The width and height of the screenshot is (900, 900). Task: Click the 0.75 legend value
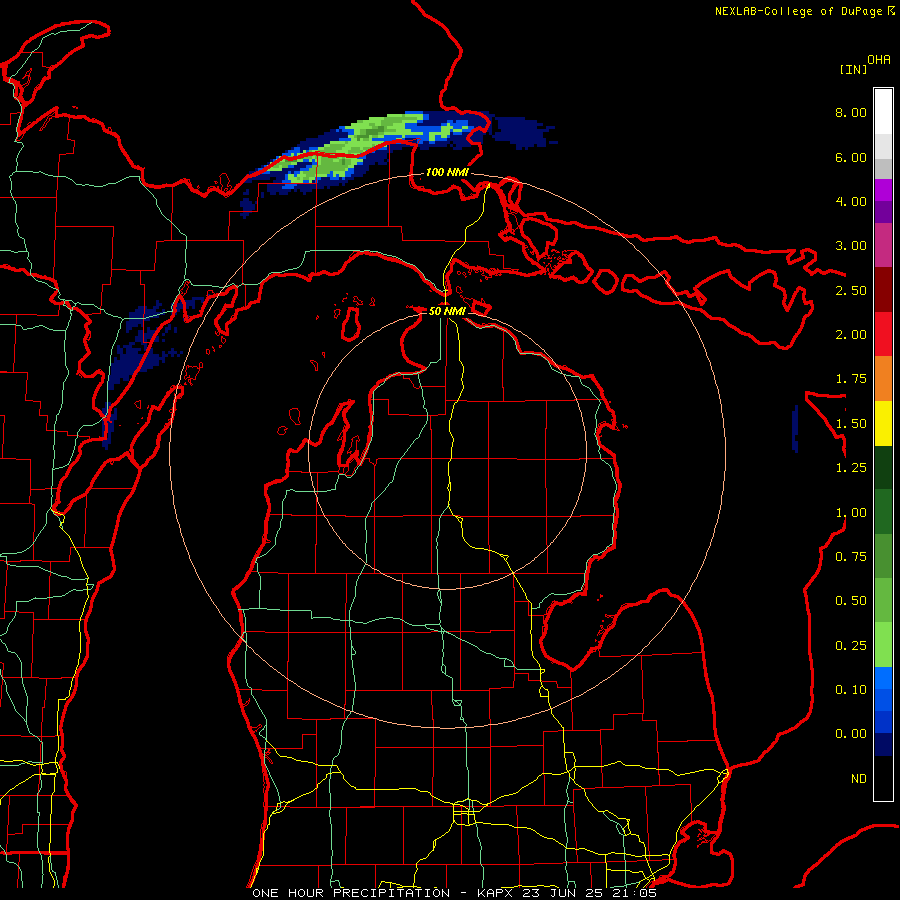pos(851,557)
